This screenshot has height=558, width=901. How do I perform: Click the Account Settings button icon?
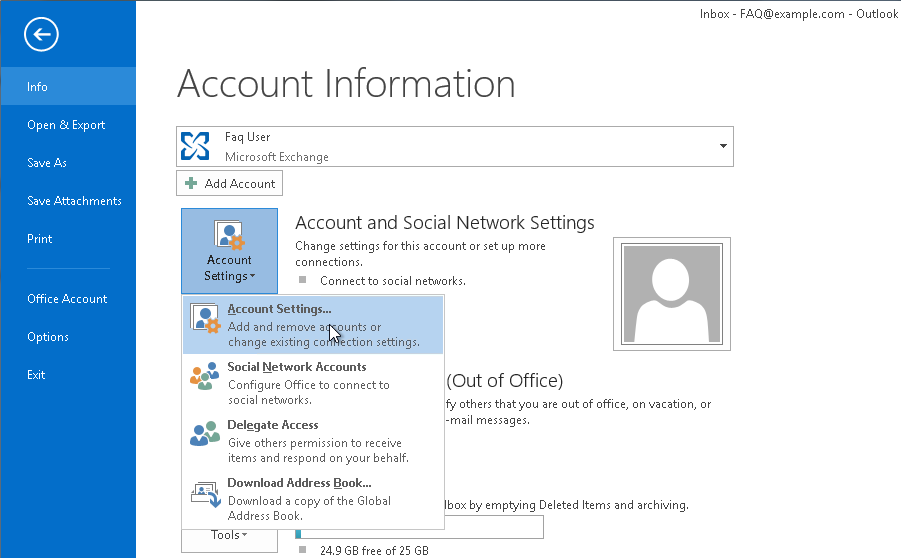(229, 235)
